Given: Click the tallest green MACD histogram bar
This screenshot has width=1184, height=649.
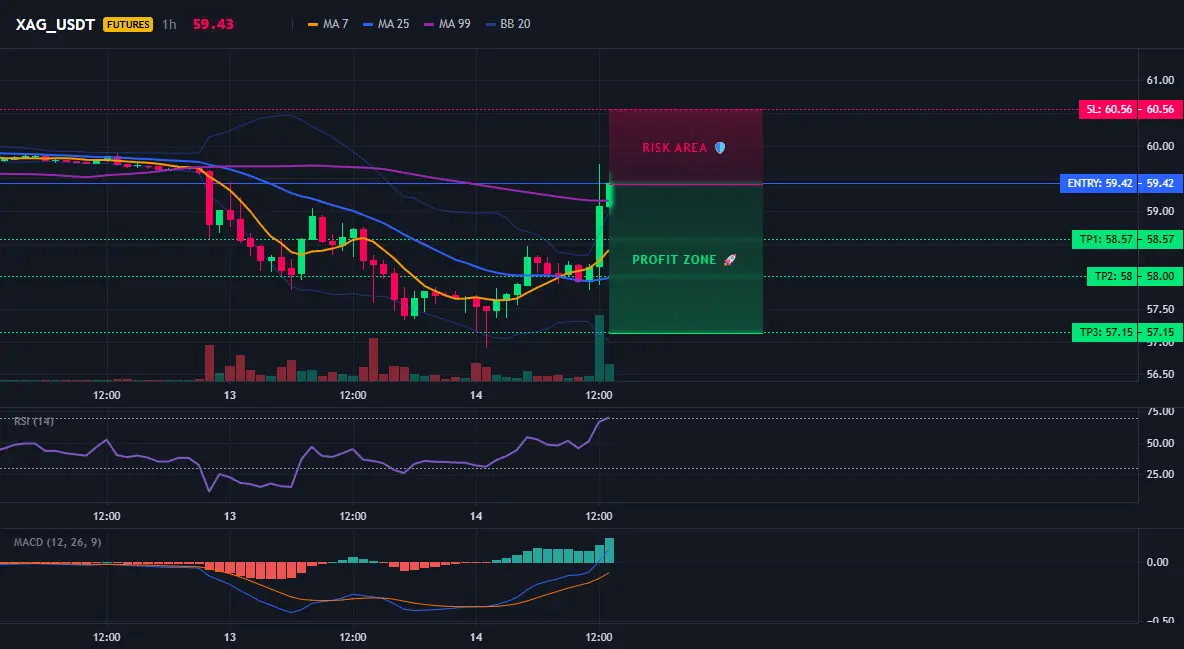Looking at the screenshot, I should pos(609,551).
